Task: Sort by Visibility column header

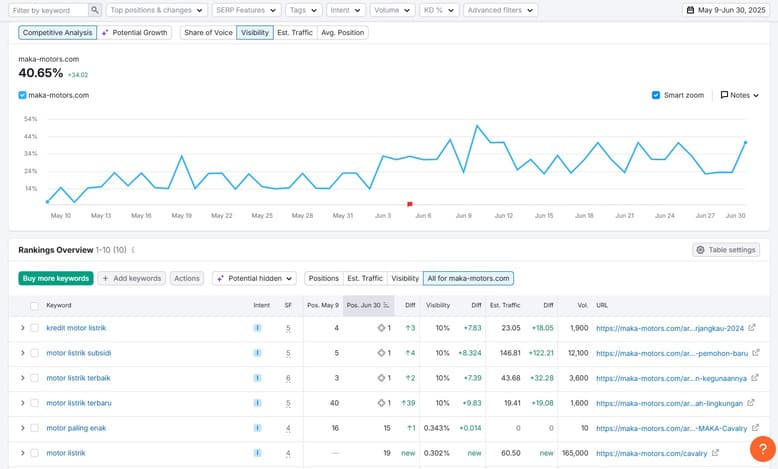Action: (438, 305)
